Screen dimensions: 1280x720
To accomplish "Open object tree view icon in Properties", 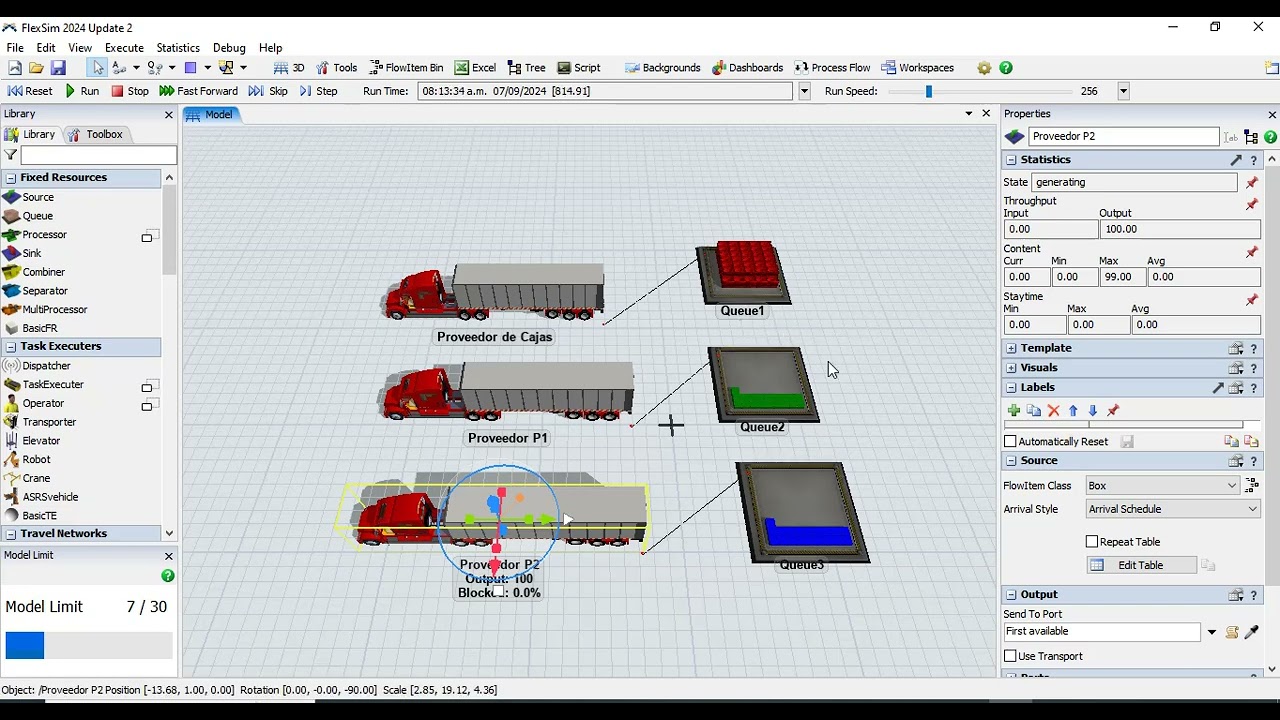I will [x=1251, y=137].
